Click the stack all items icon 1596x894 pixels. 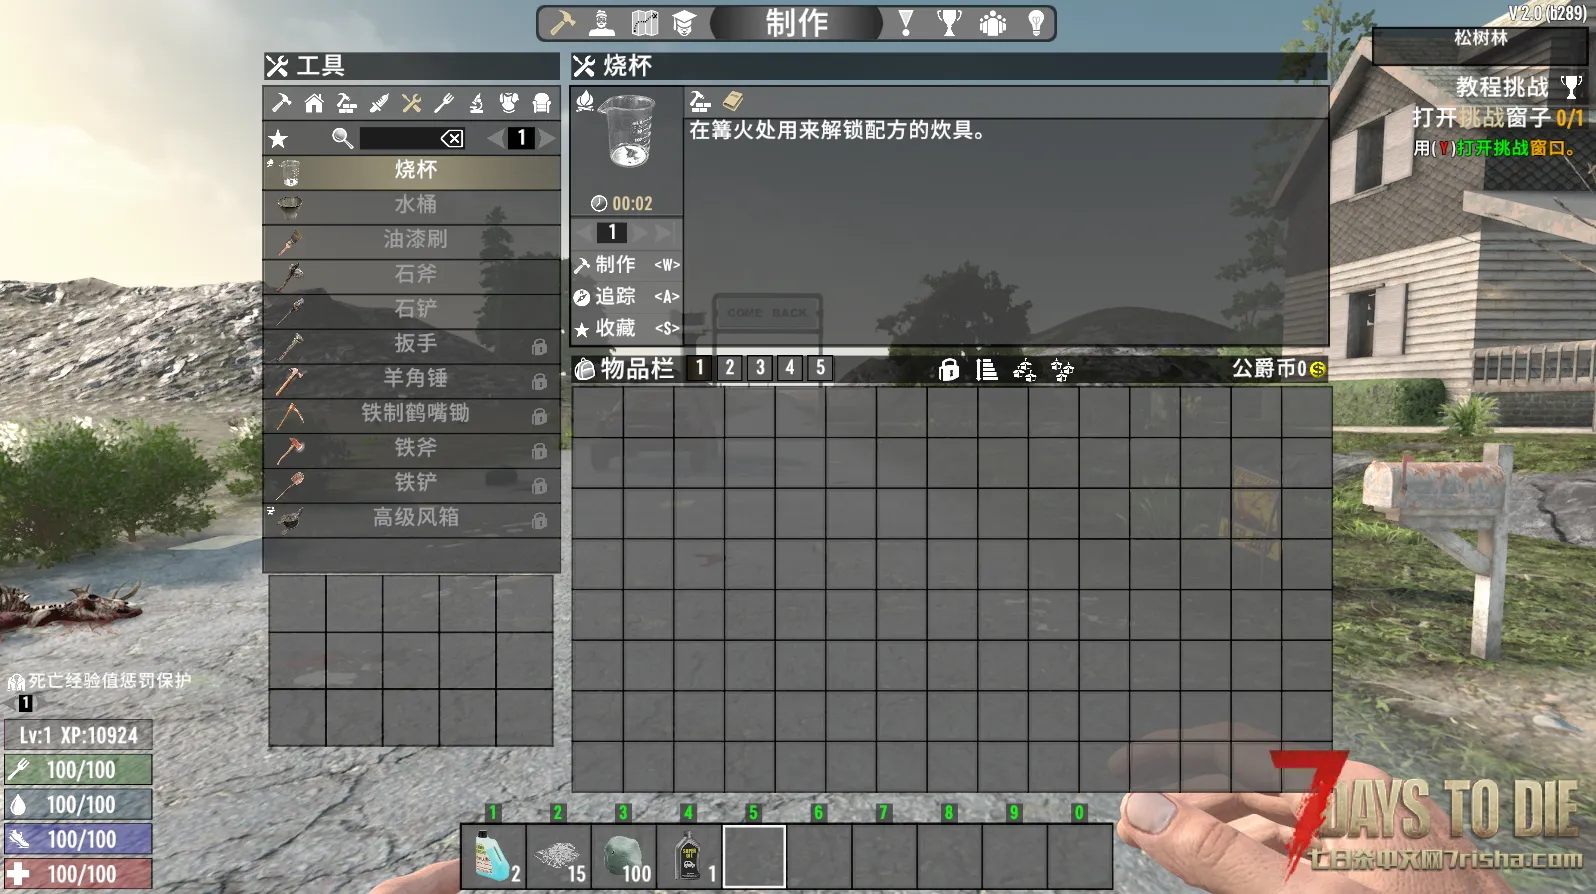pos(1025,370)
